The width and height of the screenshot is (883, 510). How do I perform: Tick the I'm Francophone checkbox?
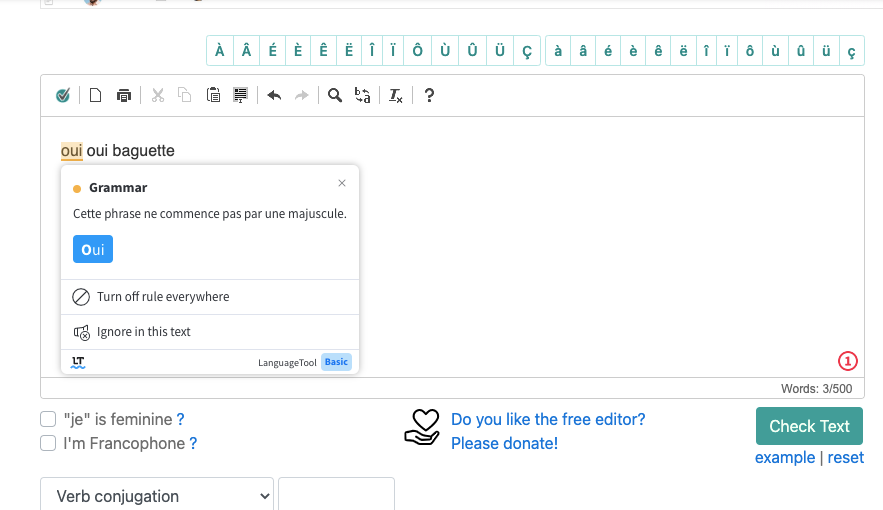tap(48, 444)
